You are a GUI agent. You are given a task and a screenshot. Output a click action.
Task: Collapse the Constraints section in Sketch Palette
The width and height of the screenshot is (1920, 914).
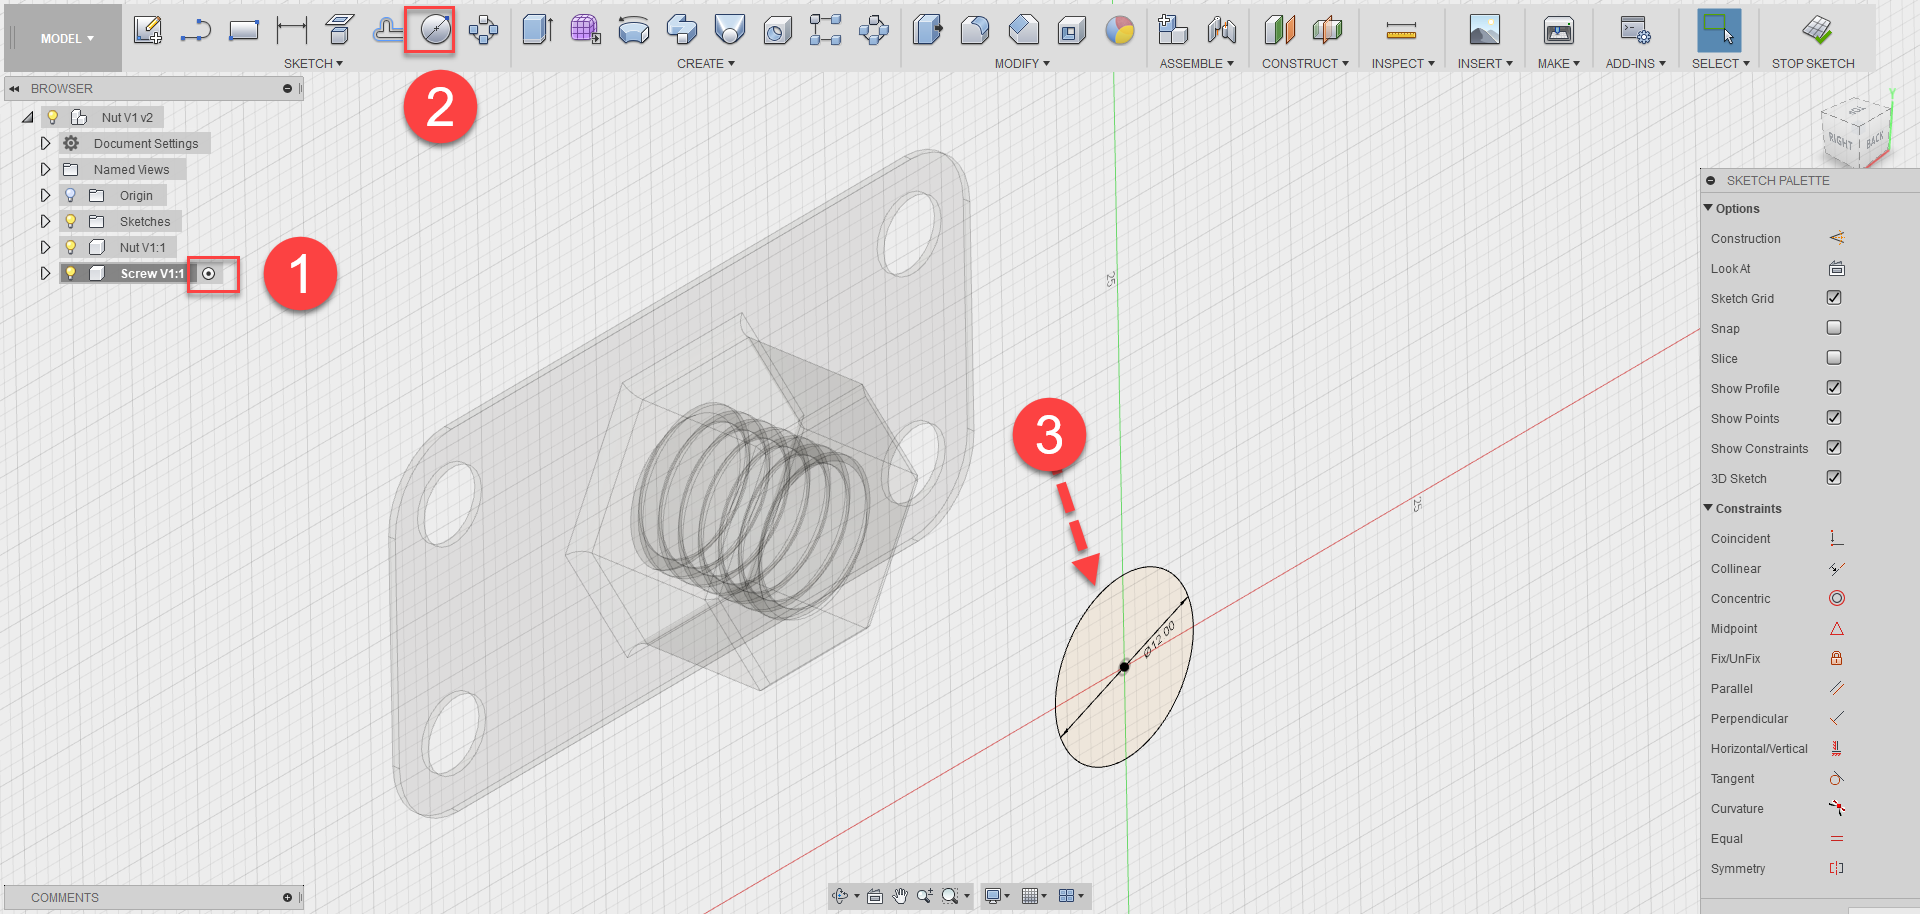point(1709,508)
